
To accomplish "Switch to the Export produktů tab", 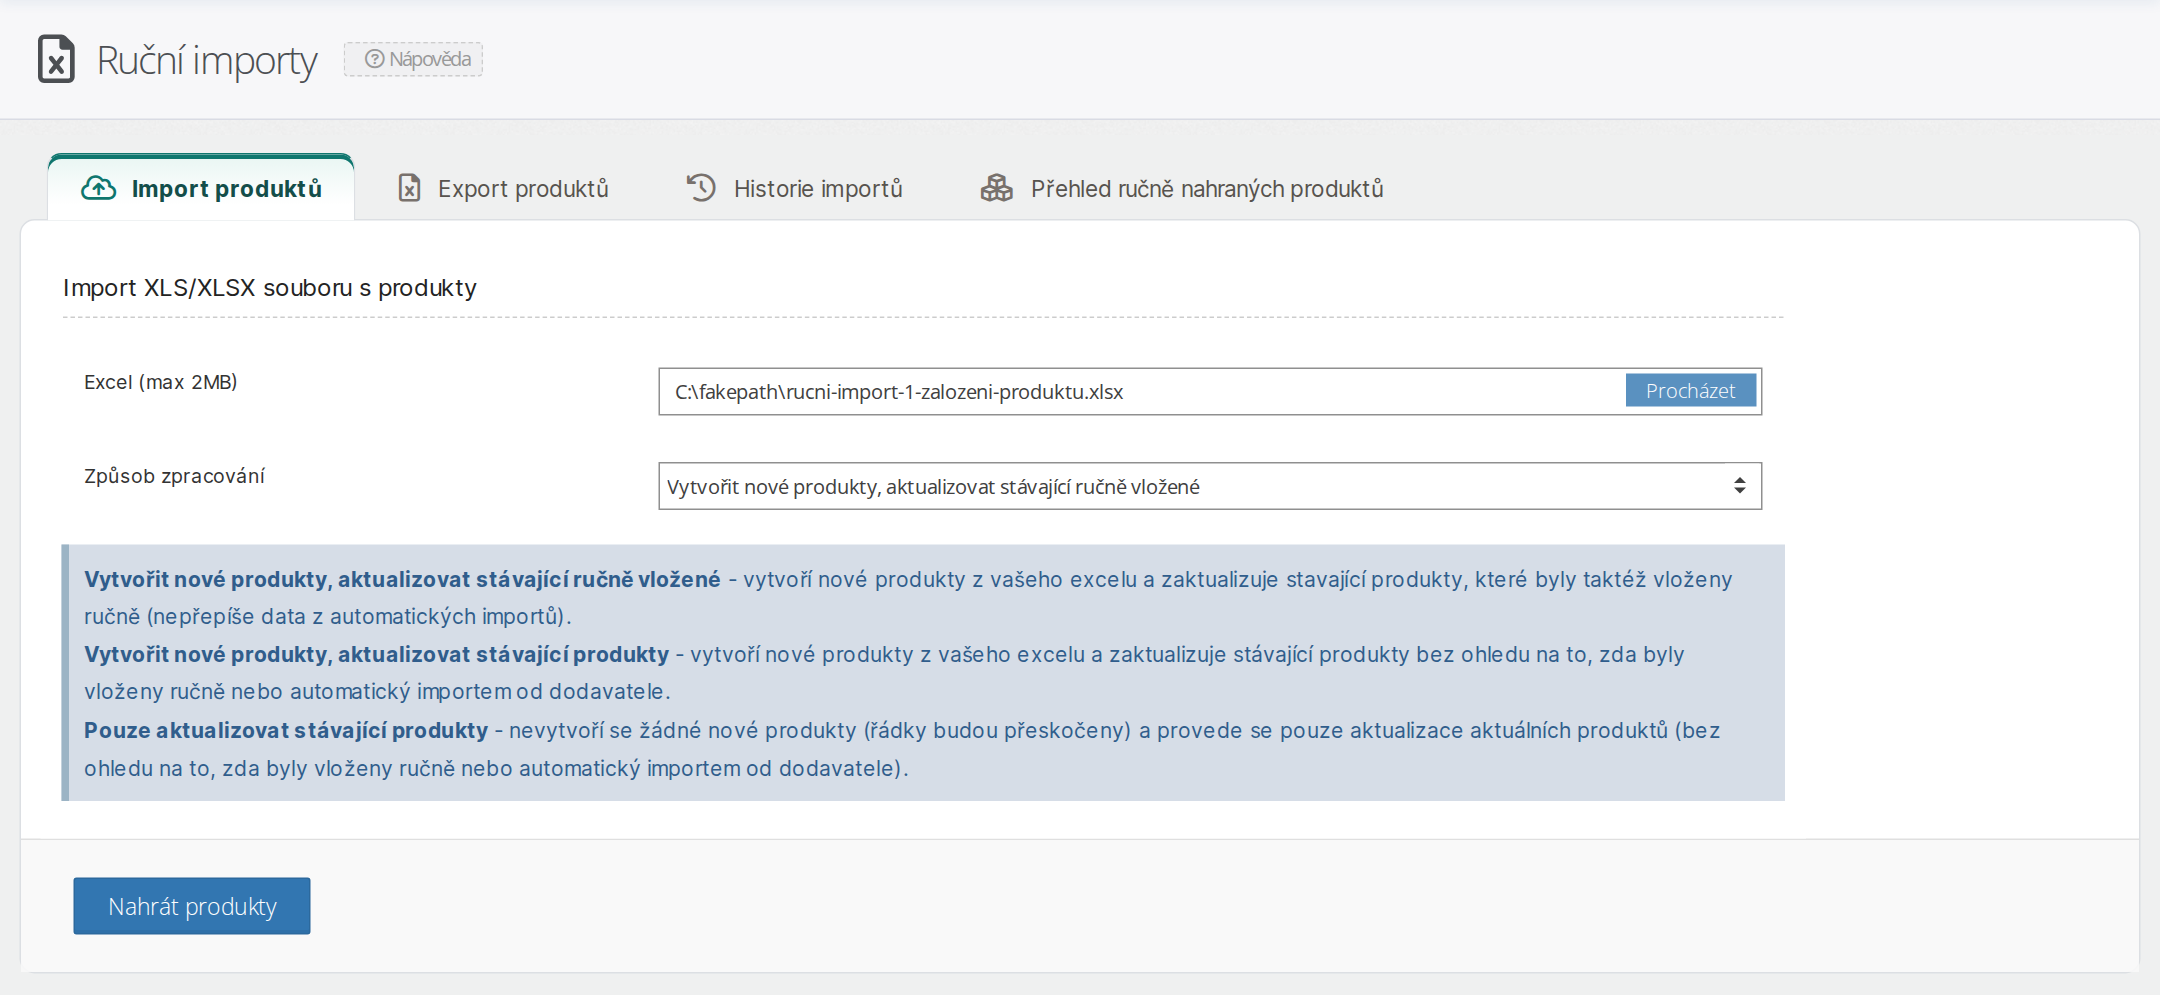I will [x=503, y=188].
